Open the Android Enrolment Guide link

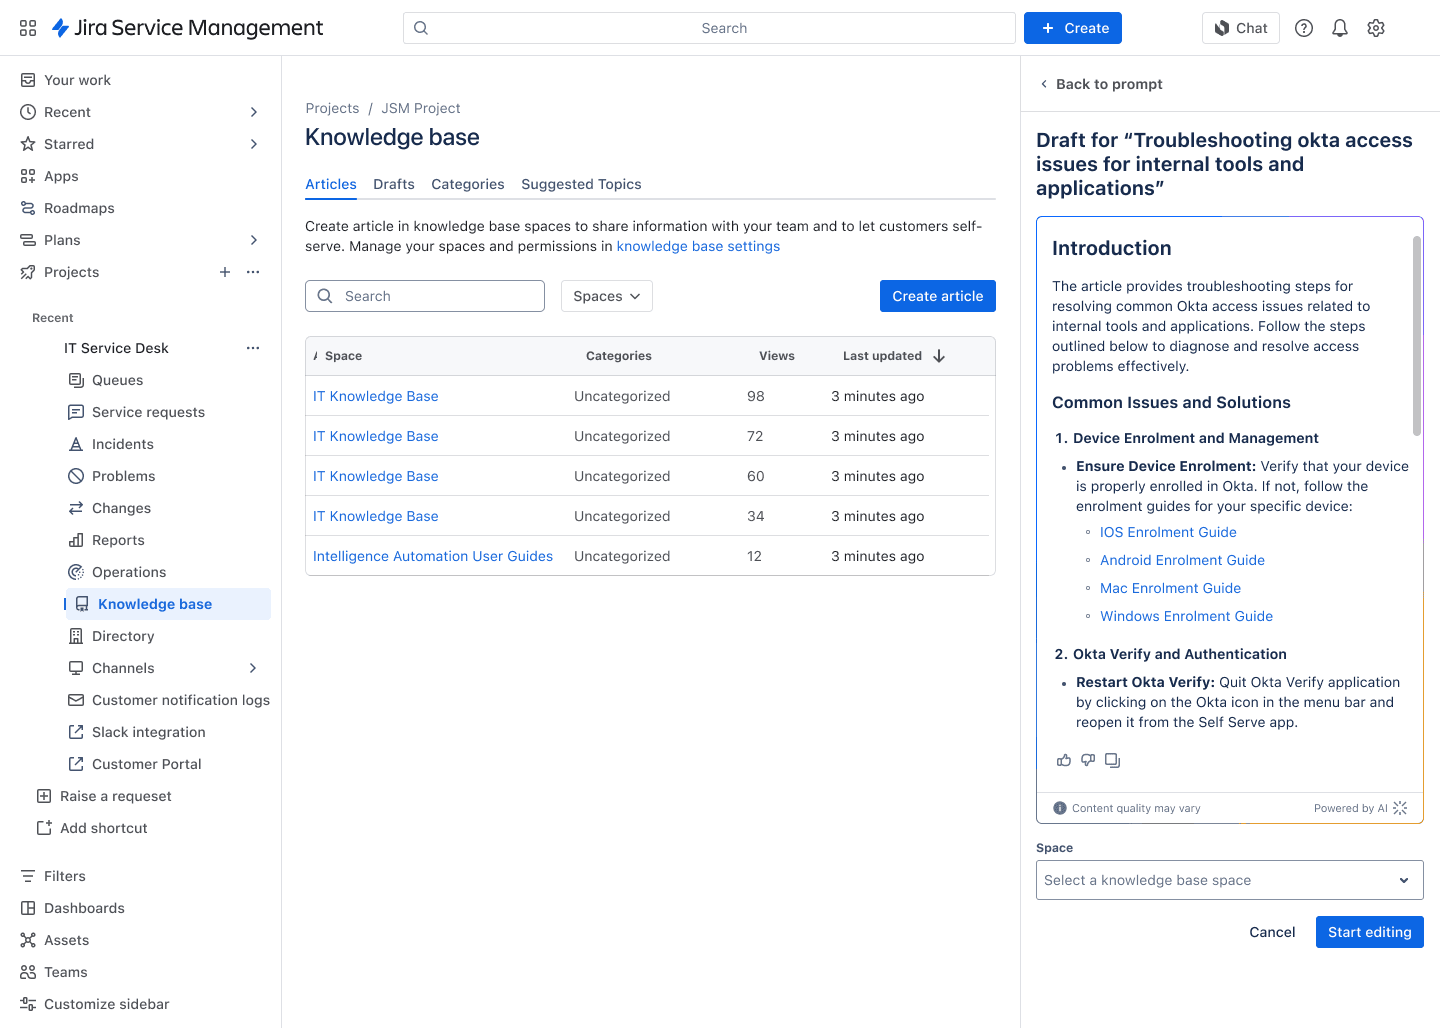1182,560
